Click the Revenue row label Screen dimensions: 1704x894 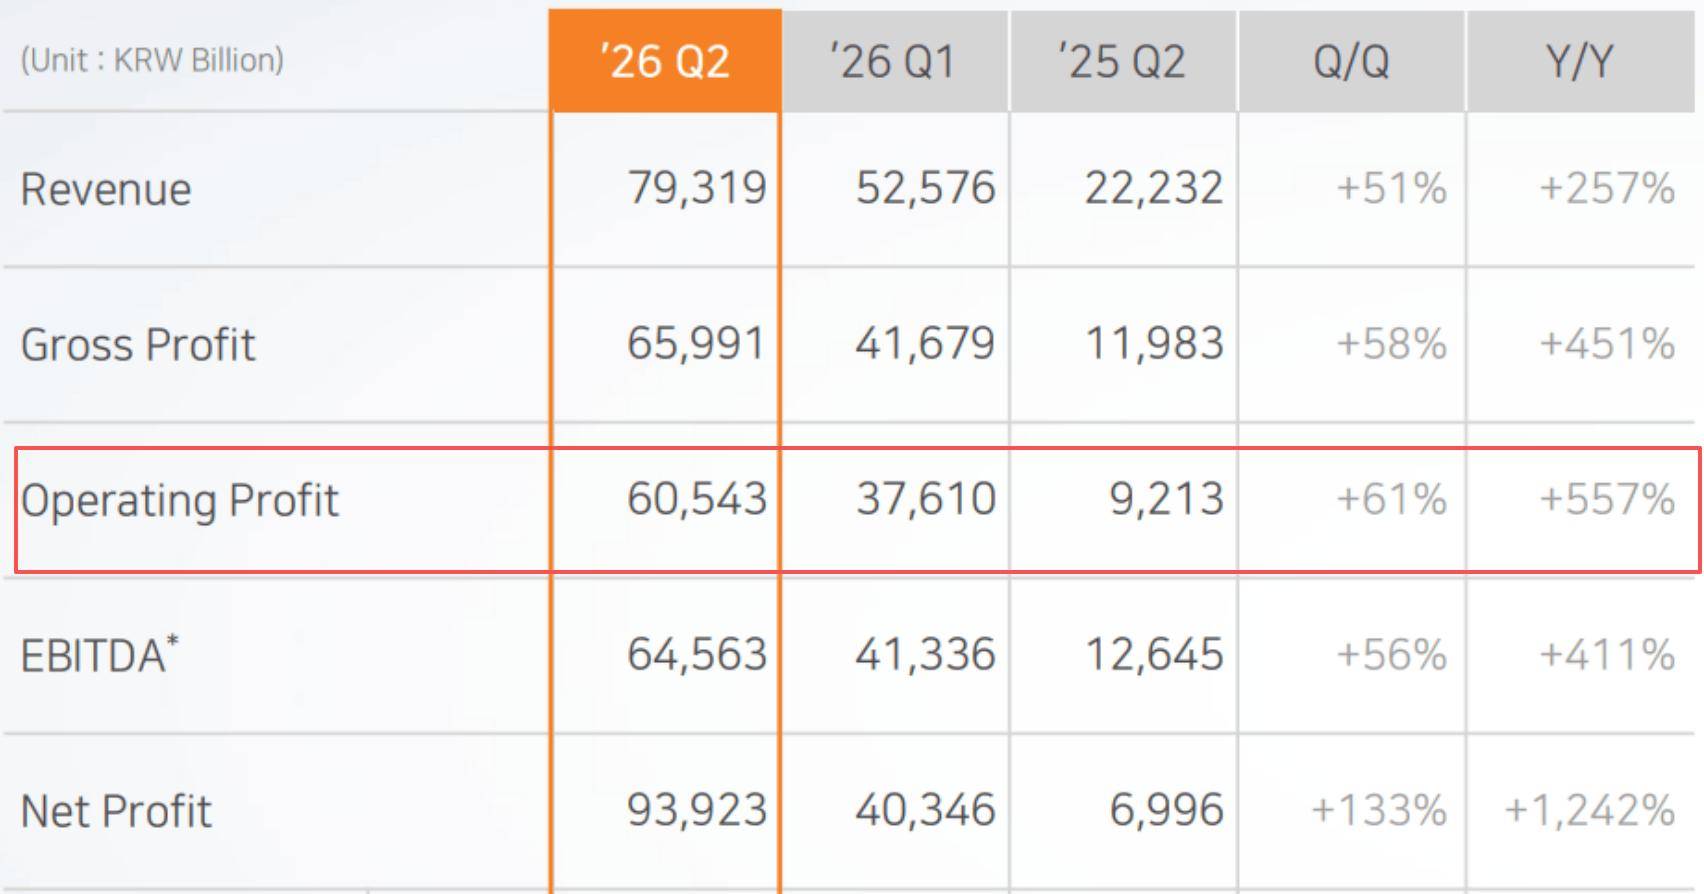106,189
